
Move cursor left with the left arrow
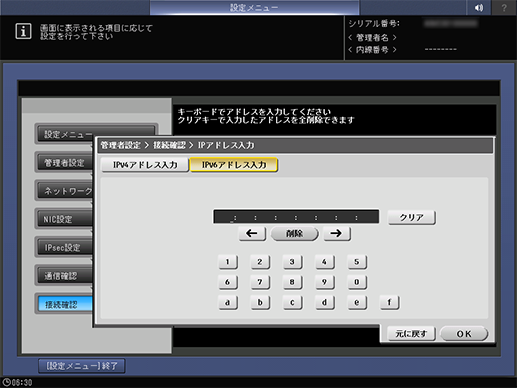252,233
